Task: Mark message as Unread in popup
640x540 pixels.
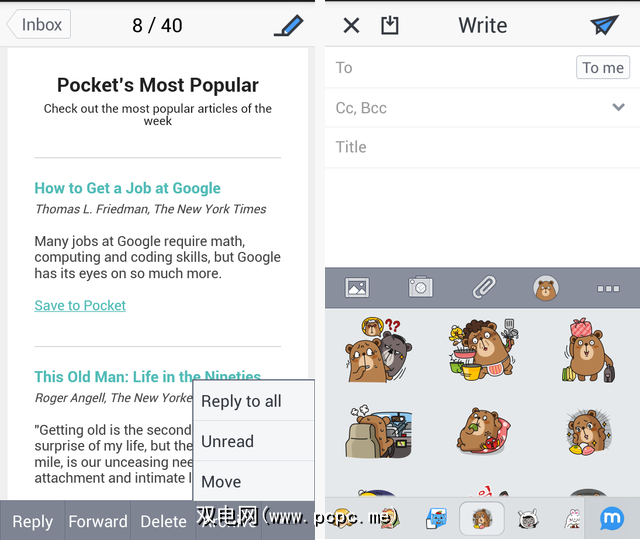Action: 253,441
